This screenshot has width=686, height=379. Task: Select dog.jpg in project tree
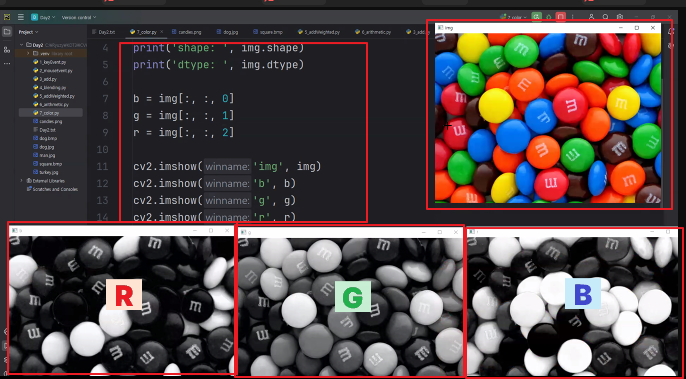(x=45, y=147)
